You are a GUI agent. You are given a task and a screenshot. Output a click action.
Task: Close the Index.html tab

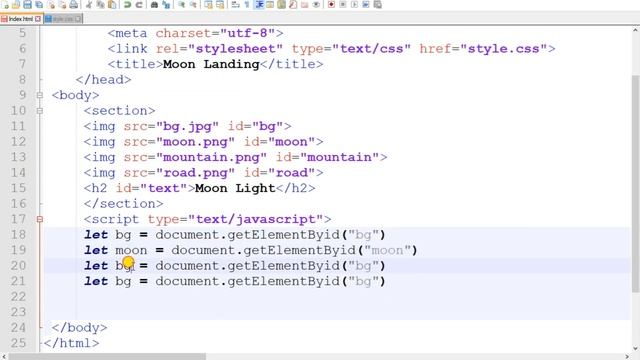click(x=38, y=19)
